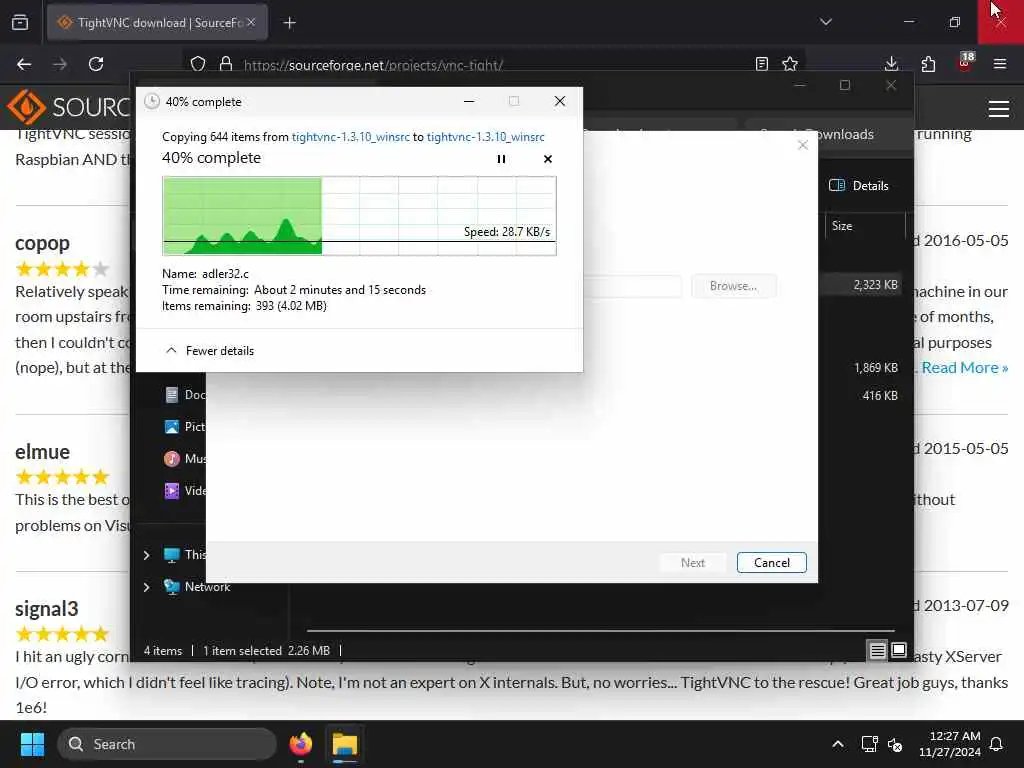Switch to details list view in Explorer
Viewport: 1024px width, 768px height.
point(877,650)
